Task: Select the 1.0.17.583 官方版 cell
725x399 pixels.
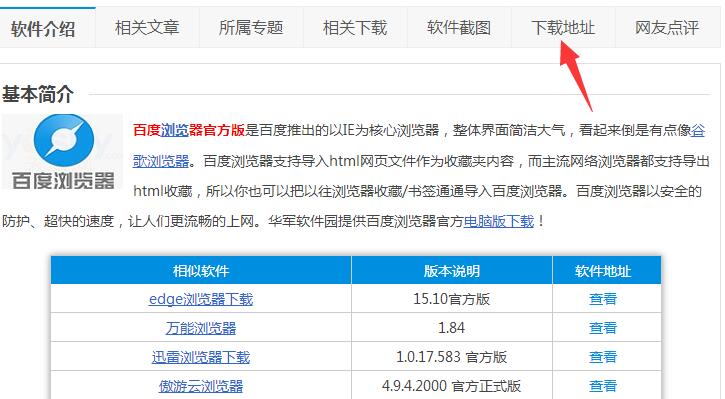Action: click(451, 357)
